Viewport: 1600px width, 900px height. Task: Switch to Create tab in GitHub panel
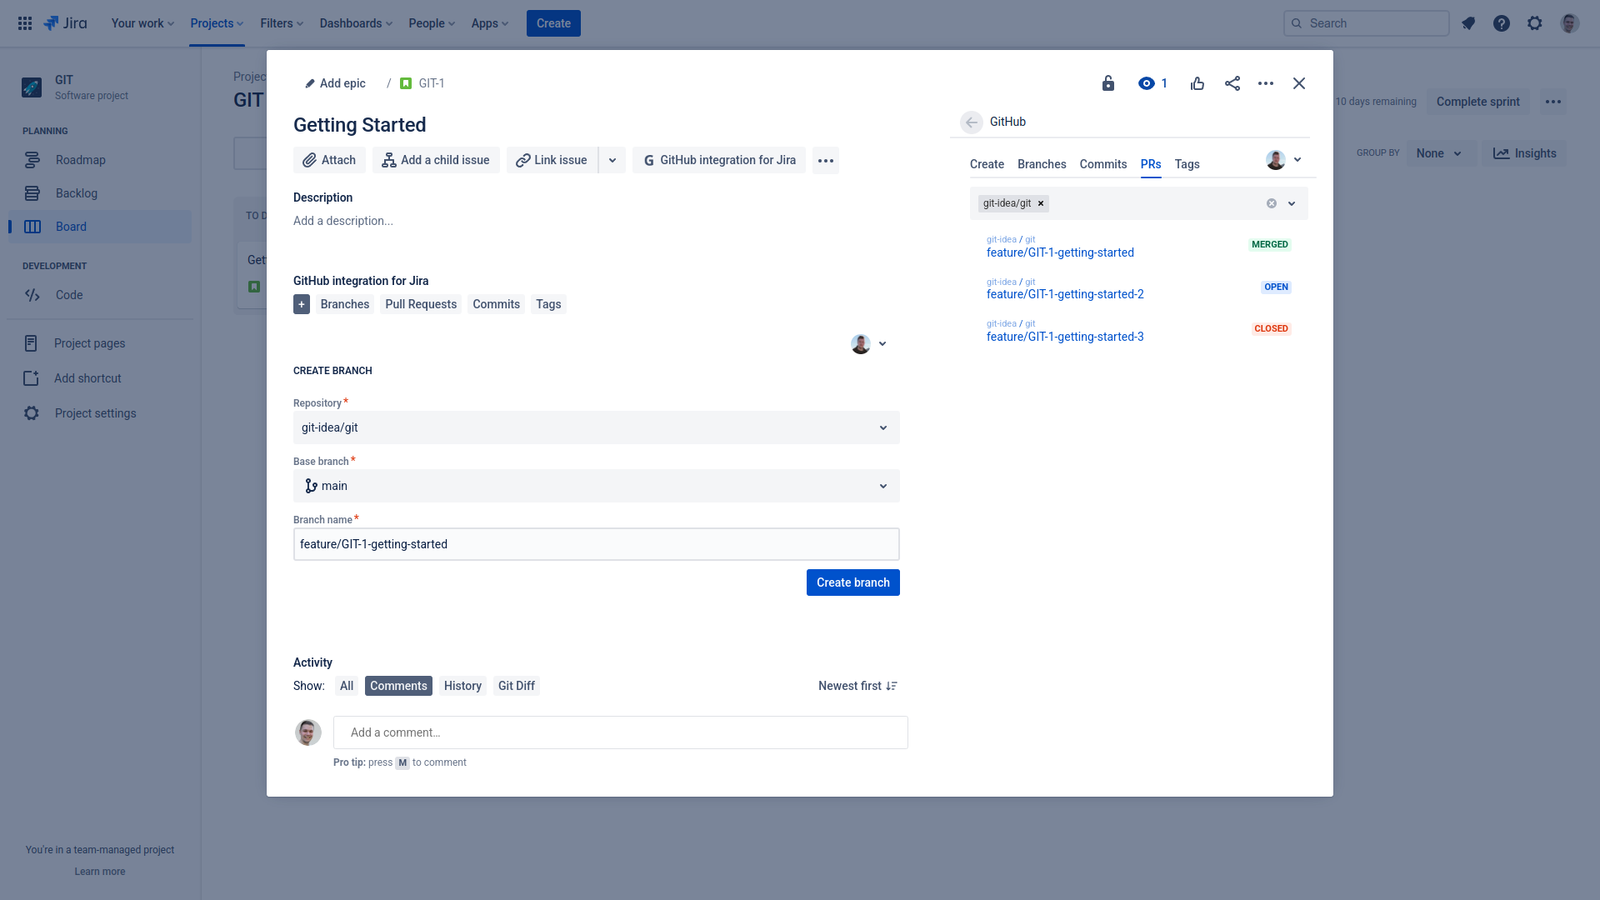pos(987,164)
